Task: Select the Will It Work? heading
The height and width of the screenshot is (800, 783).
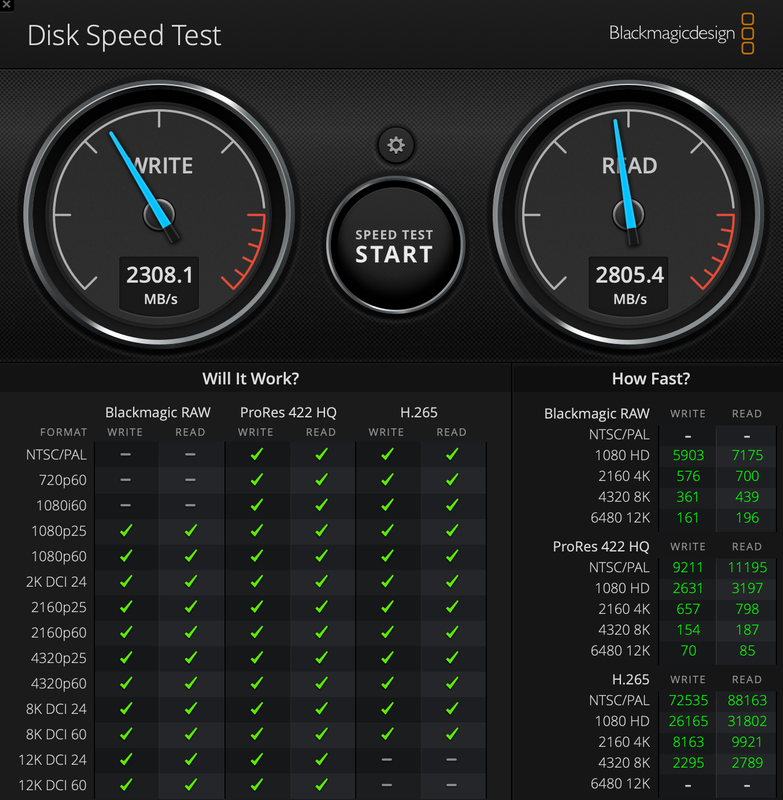Action: click(250, 379)
